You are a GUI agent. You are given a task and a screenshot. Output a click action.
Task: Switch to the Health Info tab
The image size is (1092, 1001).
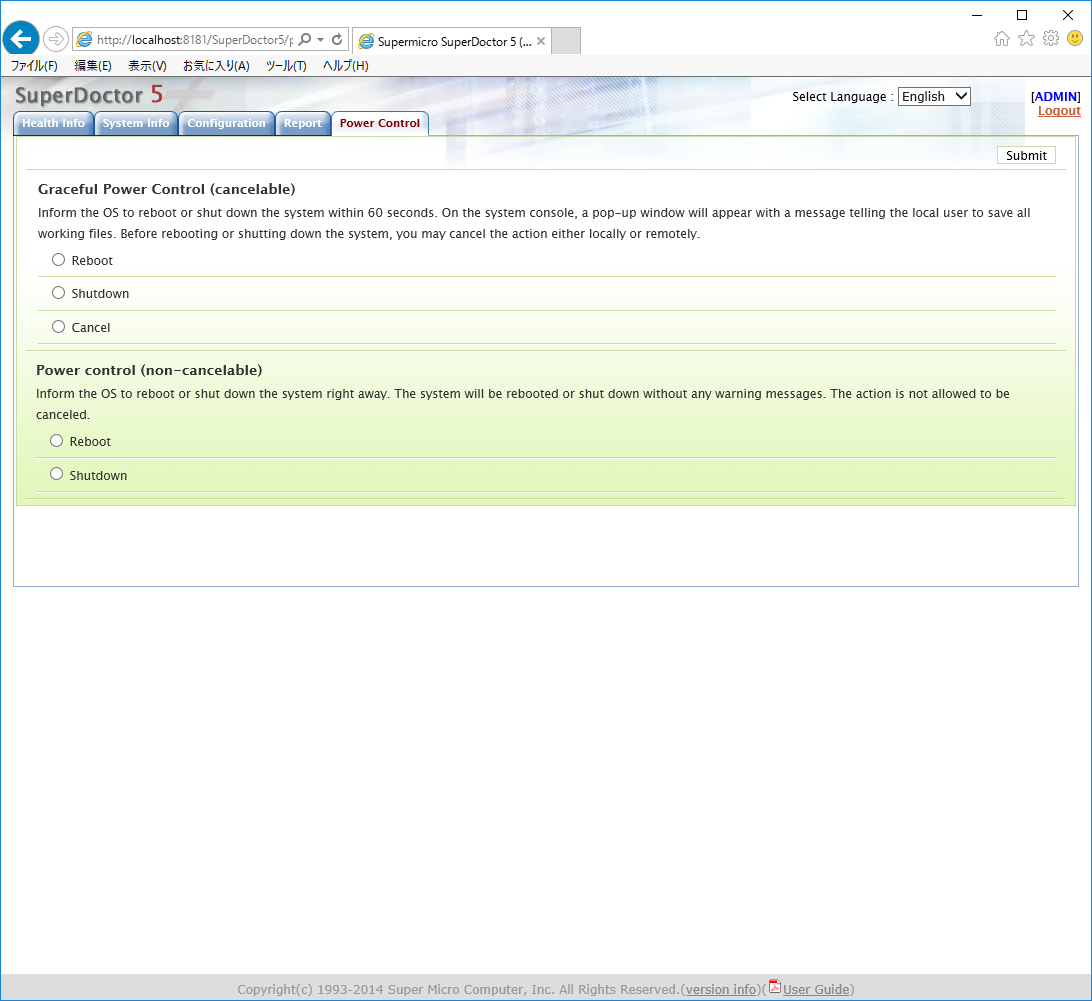[54, 123]
